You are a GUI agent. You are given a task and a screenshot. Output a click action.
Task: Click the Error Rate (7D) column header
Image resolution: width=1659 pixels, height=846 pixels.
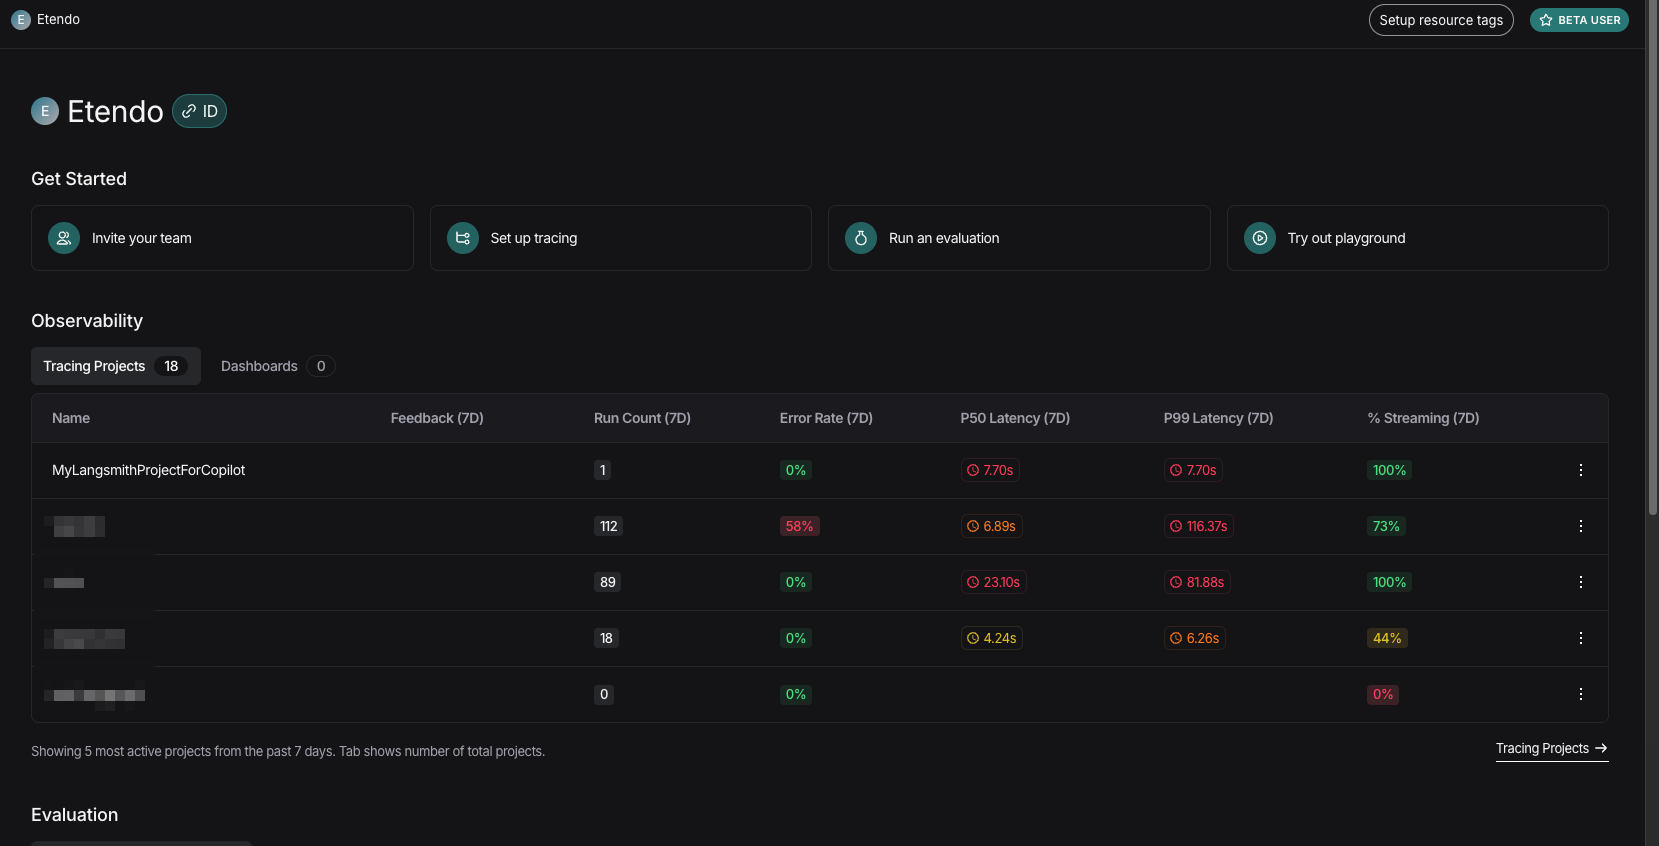click(826, 418)
